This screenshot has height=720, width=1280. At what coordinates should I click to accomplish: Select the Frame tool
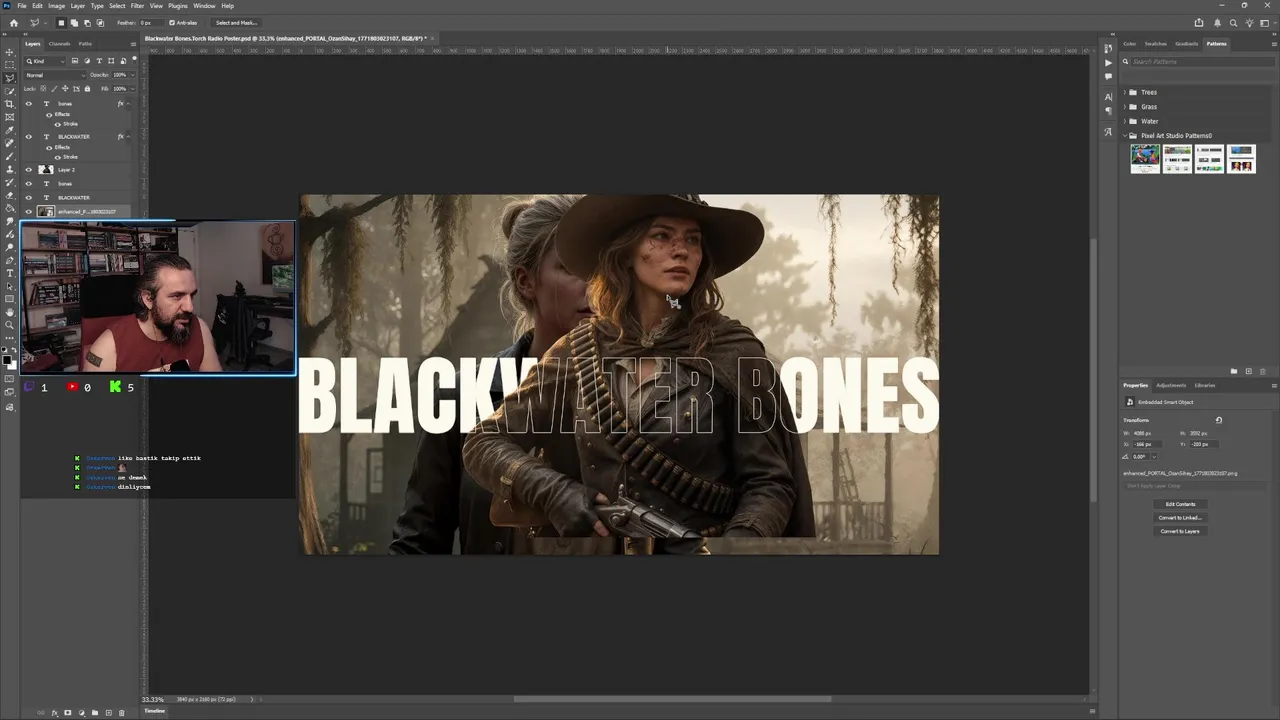10,117
